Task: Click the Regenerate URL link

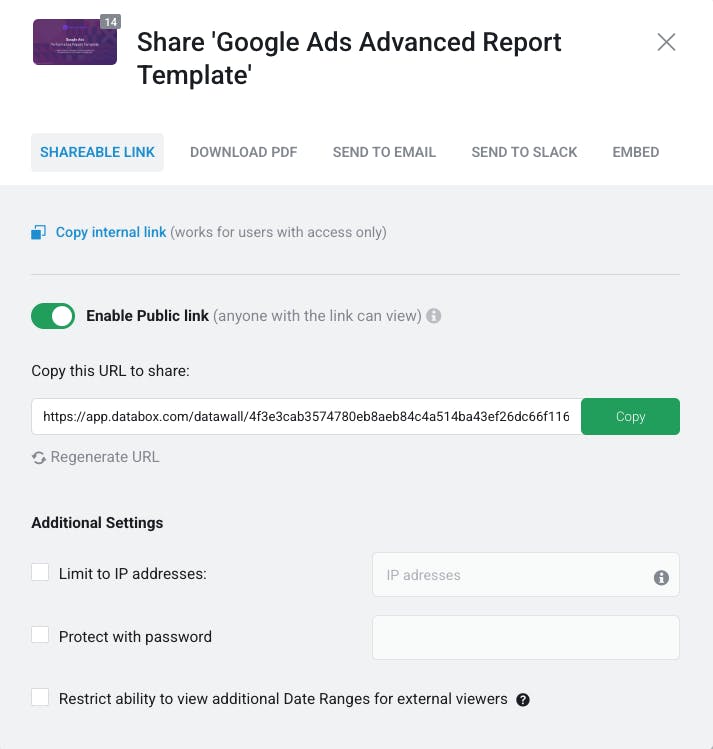Action: (105, 457)
